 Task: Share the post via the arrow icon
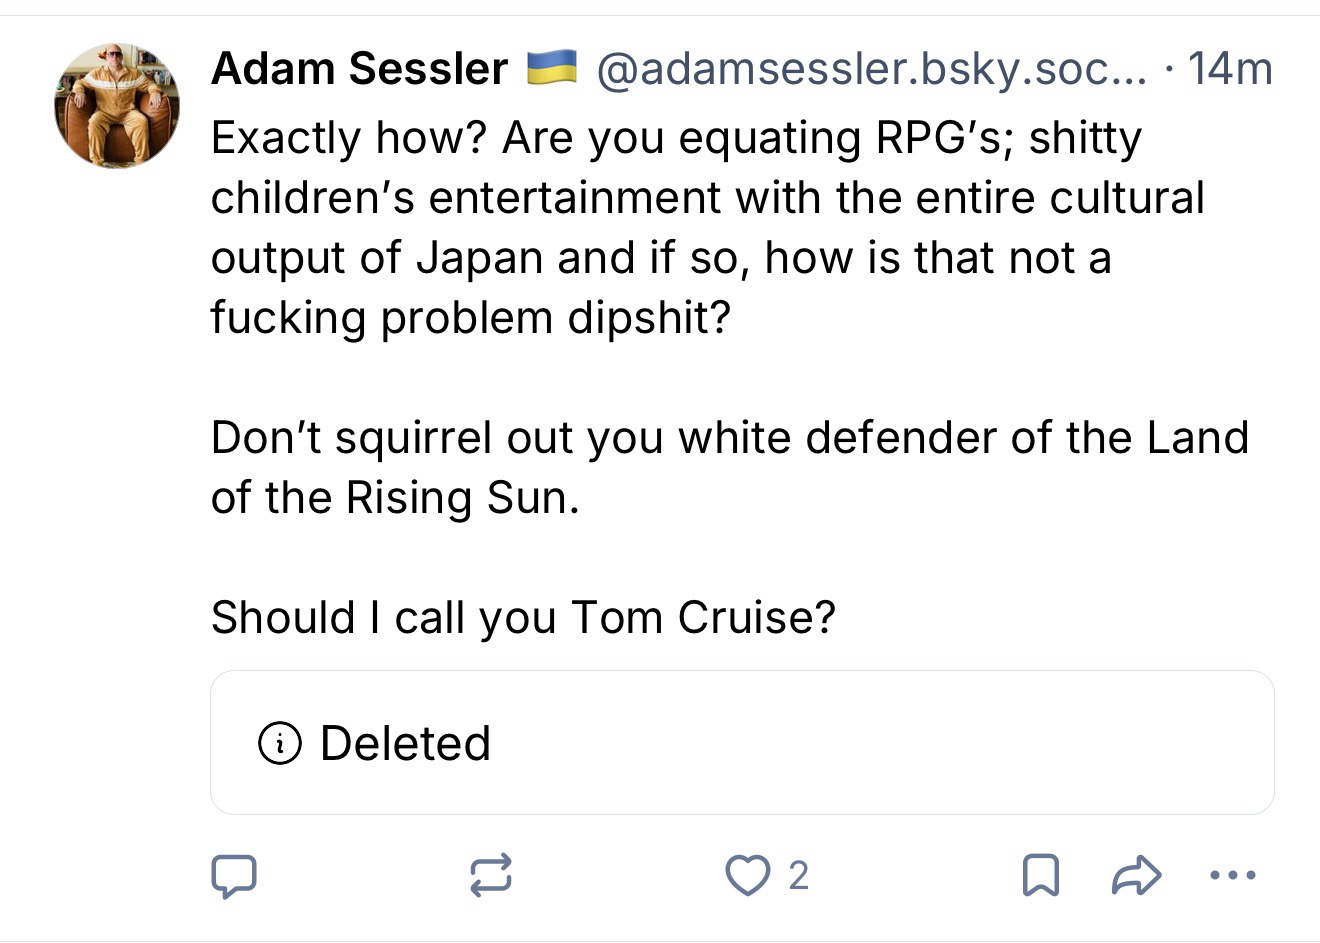[1137, 876]
